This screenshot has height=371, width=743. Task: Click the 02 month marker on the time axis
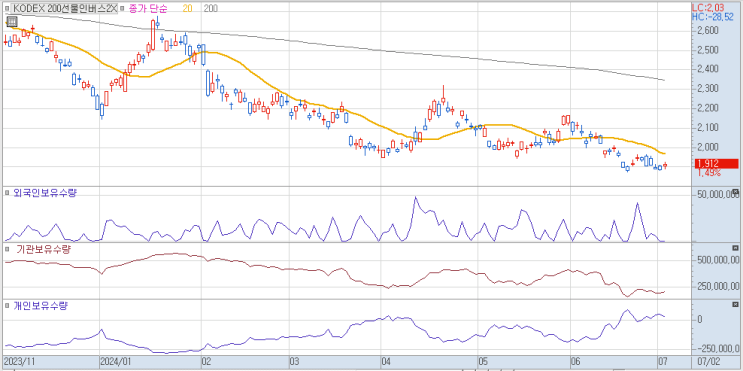point(206,361)
